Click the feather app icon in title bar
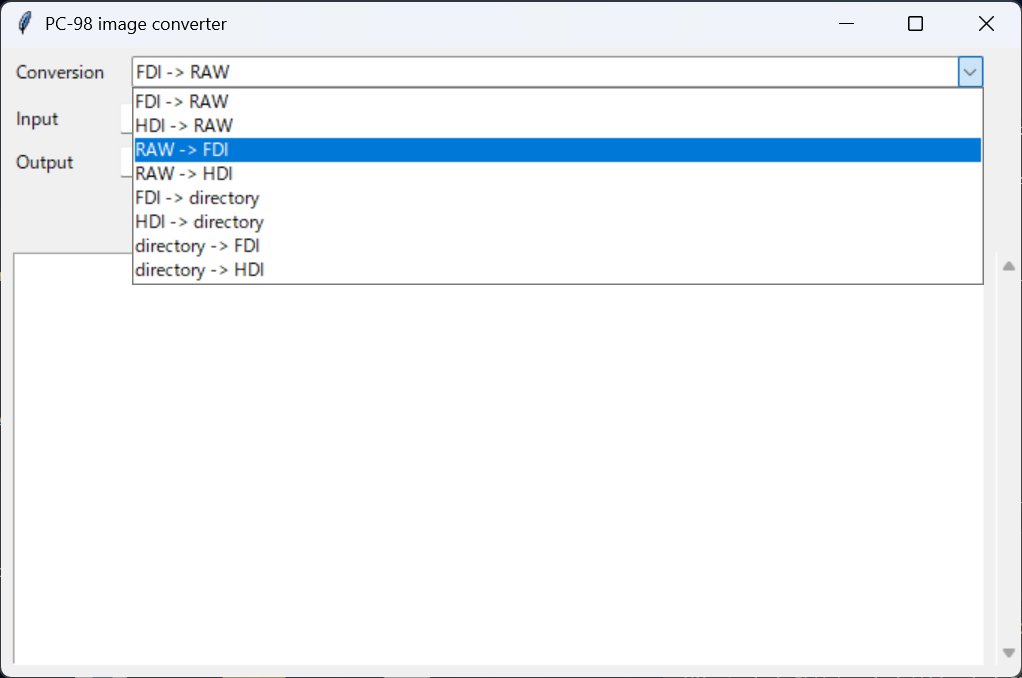 (x=25, y=23)
